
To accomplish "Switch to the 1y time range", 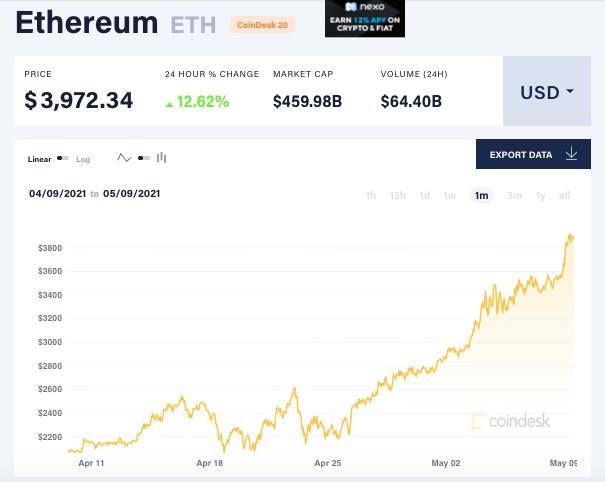I will [x=540, y=195].
